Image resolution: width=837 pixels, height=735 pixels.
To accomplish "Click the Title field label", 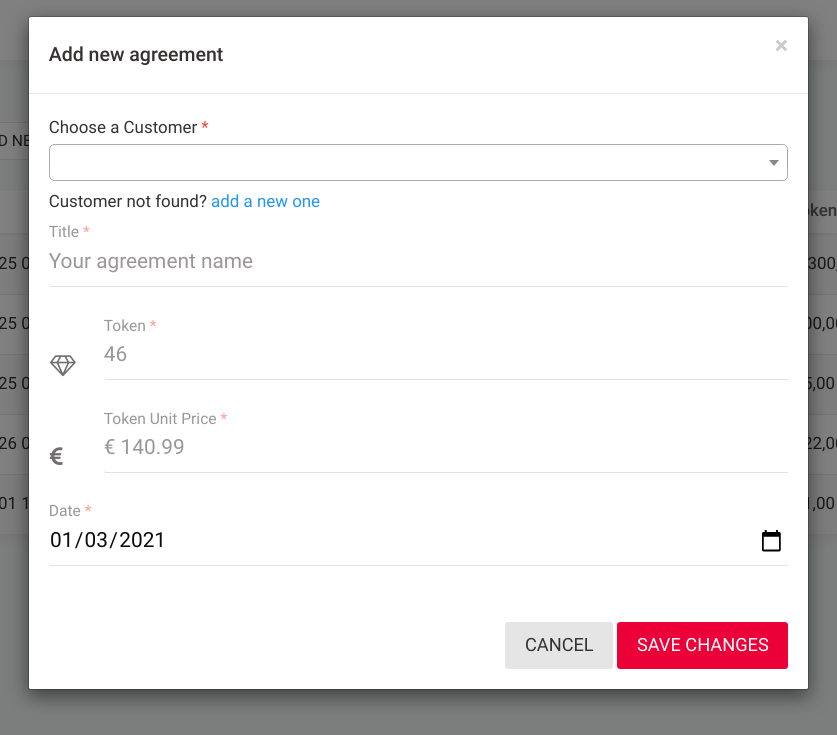I will pyautogui.click(x=64, y=232).
